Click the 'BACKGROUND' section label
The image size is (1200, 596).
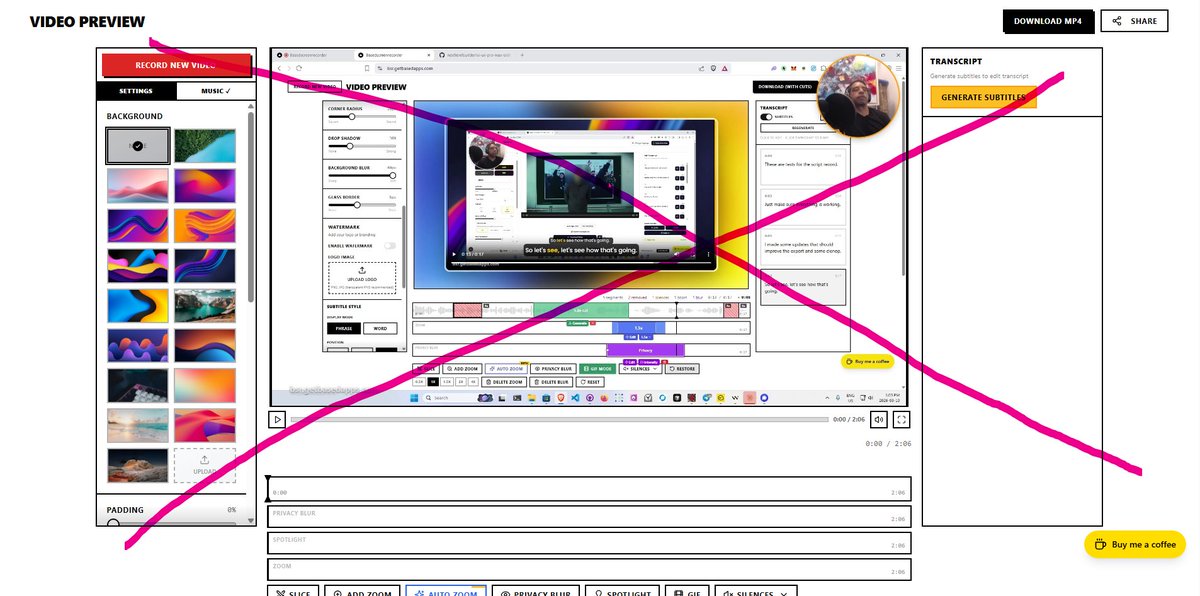[135, 116]
